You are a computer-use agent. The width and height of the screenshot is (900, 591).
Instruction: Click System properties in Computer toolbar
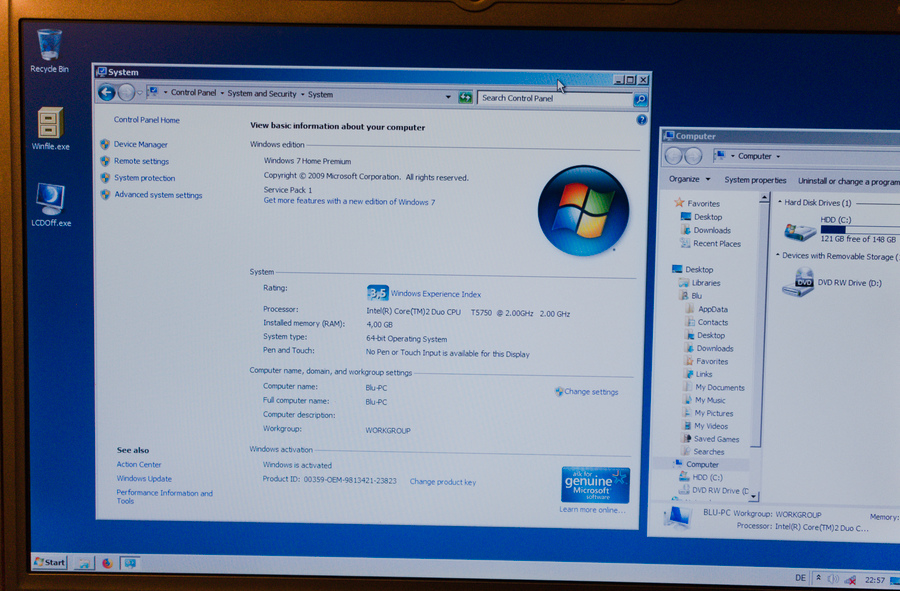coord(755,180)
